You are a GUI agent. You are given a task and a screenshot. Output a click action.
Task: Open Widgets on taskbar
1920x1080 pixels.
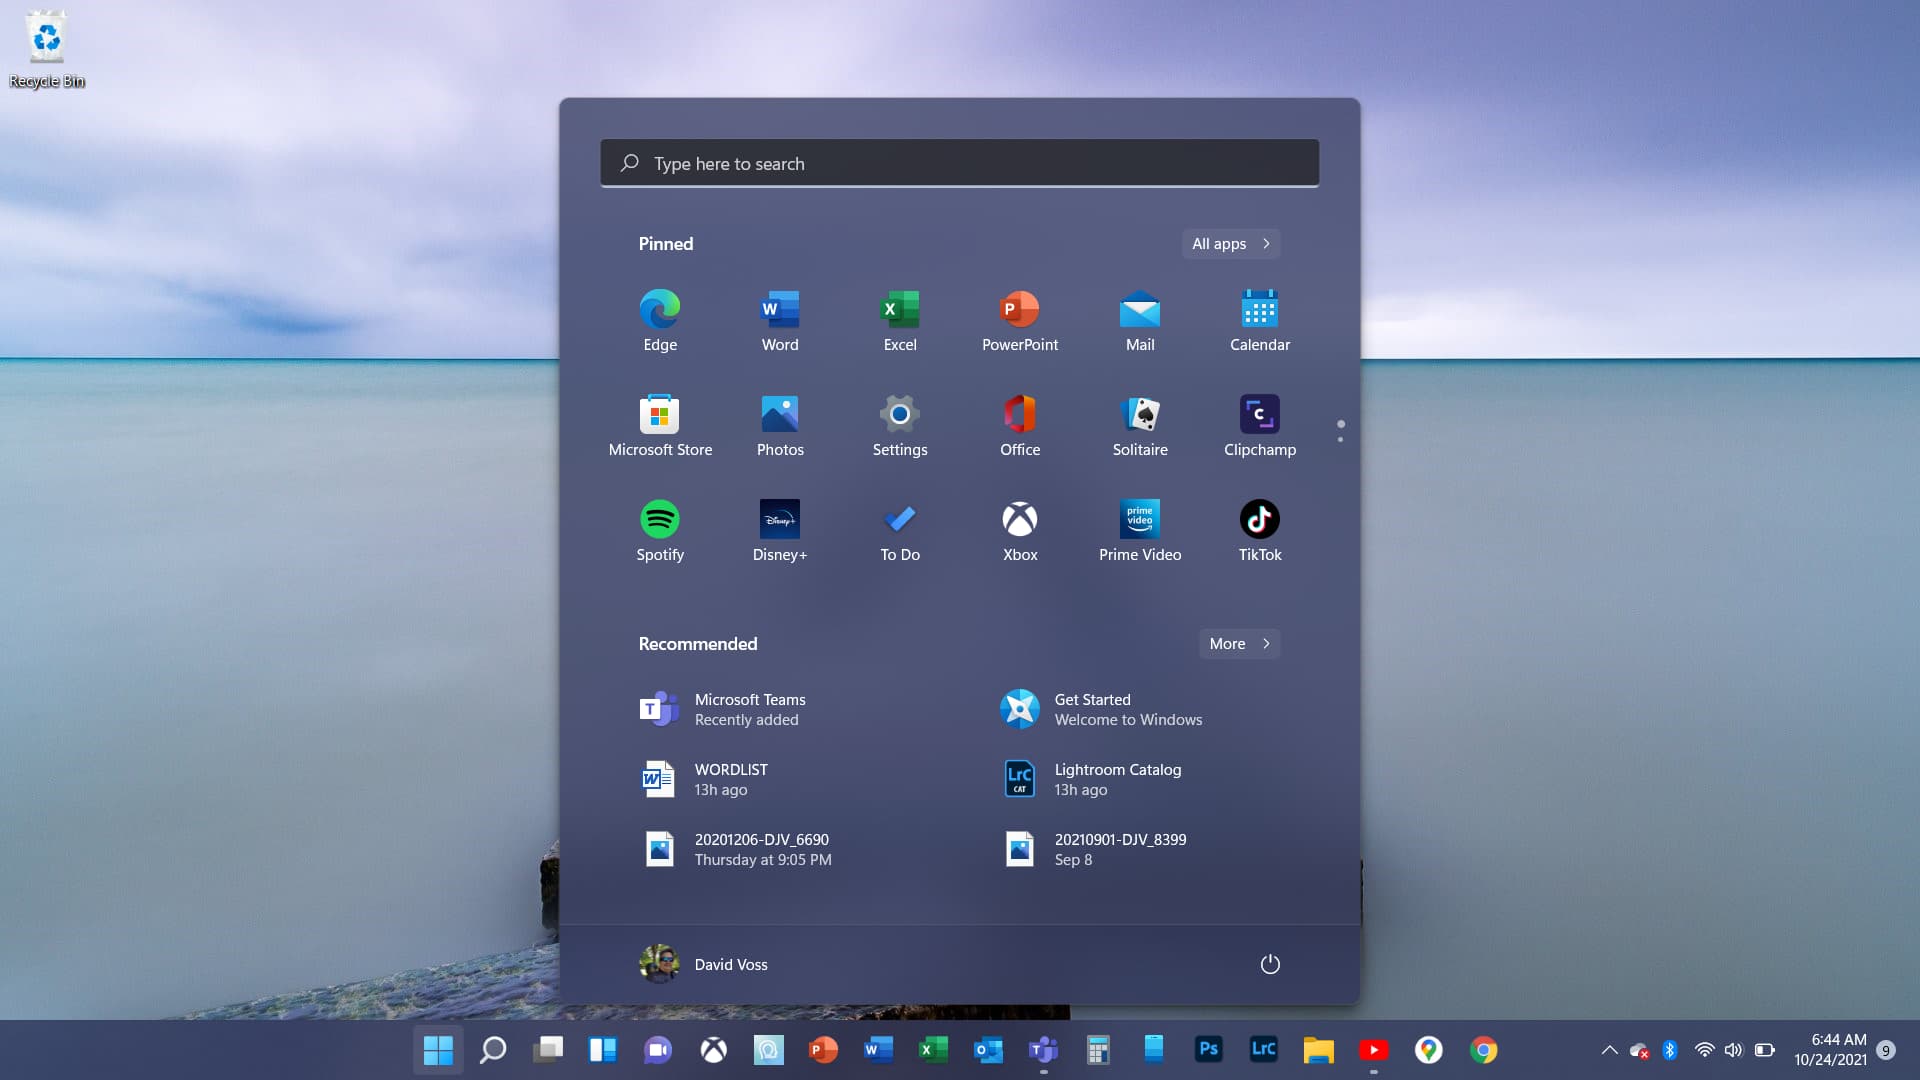(603, 1050)
